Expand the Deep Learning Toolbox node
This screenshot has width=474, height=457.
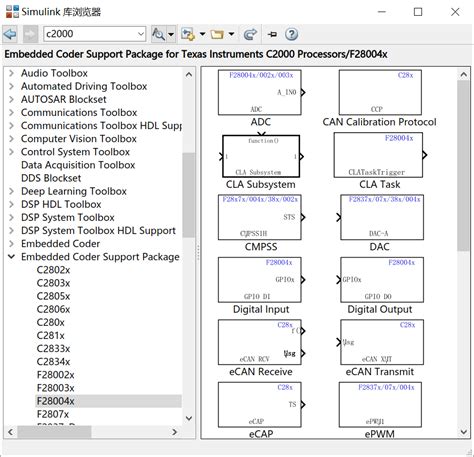point(11,191)
